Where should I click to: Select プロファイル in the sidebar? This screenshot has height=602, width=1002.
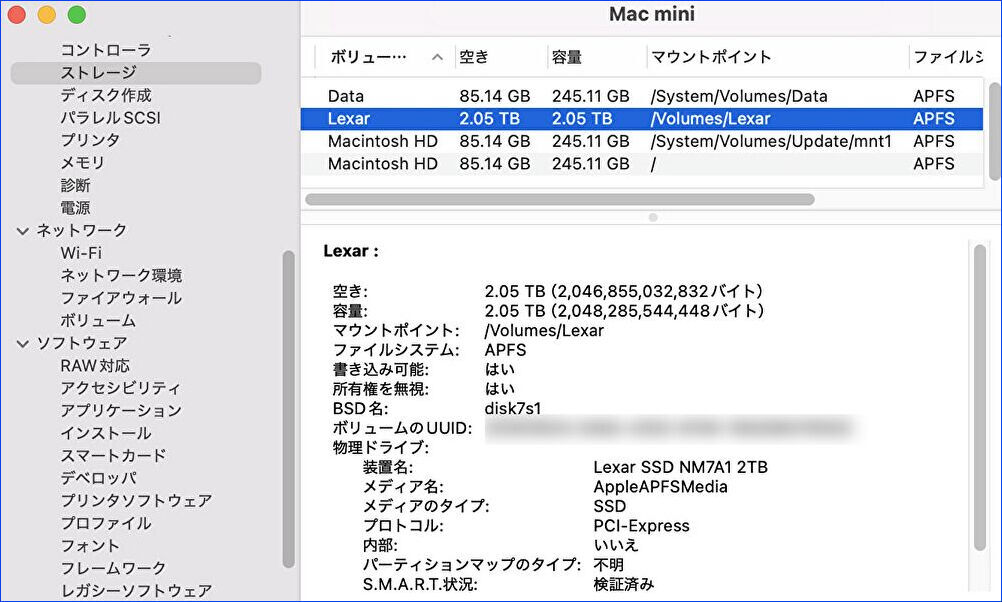pos(105,523)
